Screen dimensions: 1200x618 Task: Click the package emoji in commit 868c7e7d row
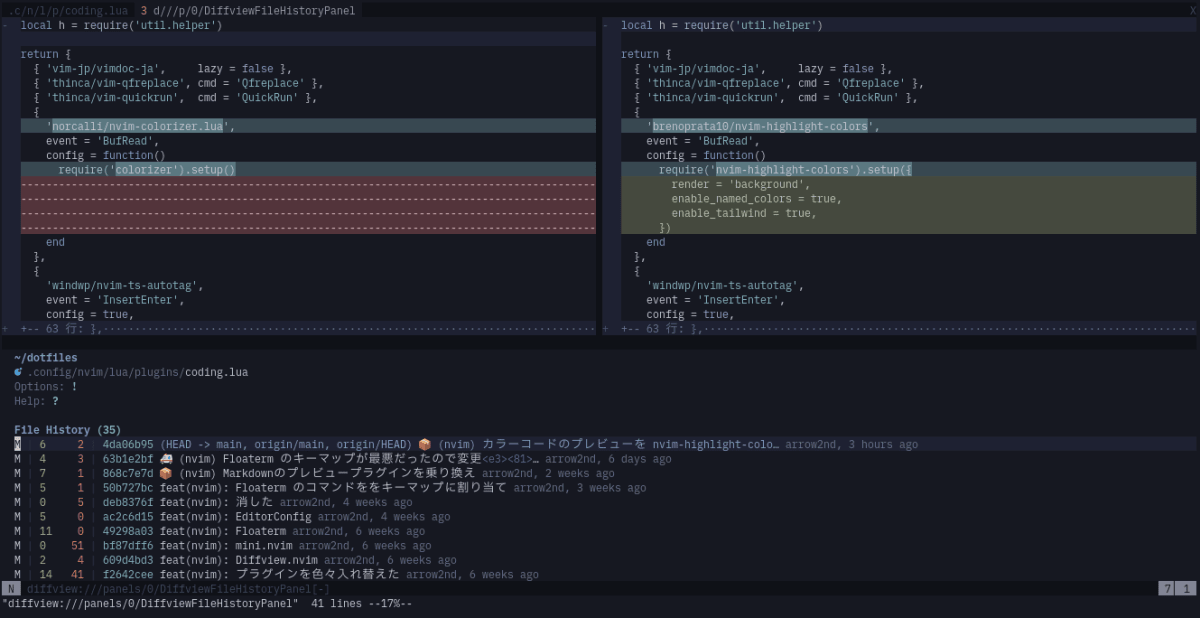[x=166, y=473]
